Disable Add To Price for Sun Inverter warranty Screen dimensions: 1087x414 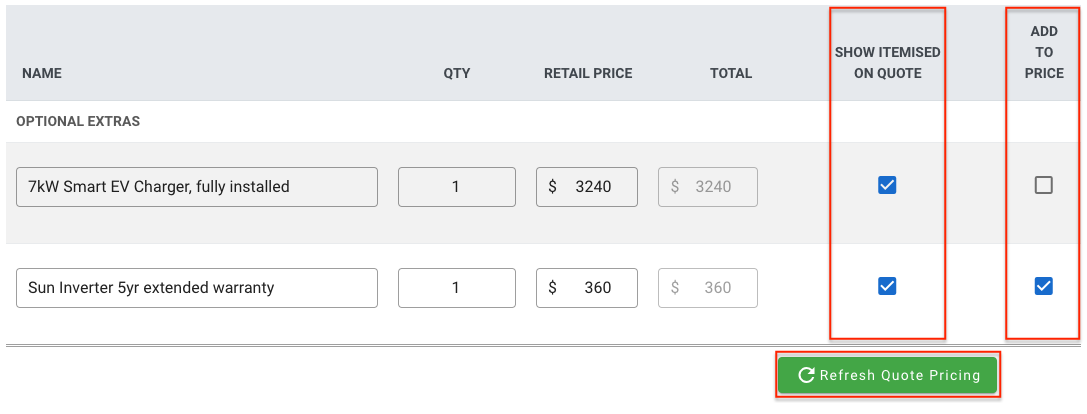point(1043,286)
